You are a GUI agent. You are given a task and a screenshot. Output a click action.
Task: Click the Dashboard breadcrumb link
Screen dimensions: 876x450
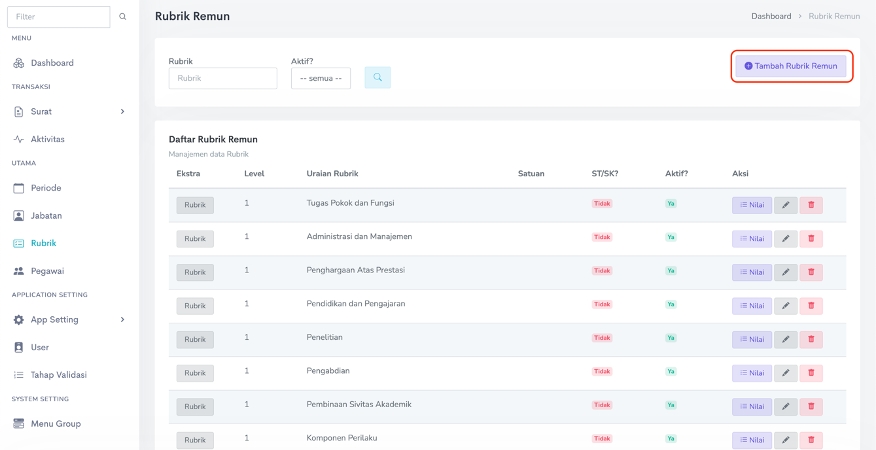click(x=771, y=17)
